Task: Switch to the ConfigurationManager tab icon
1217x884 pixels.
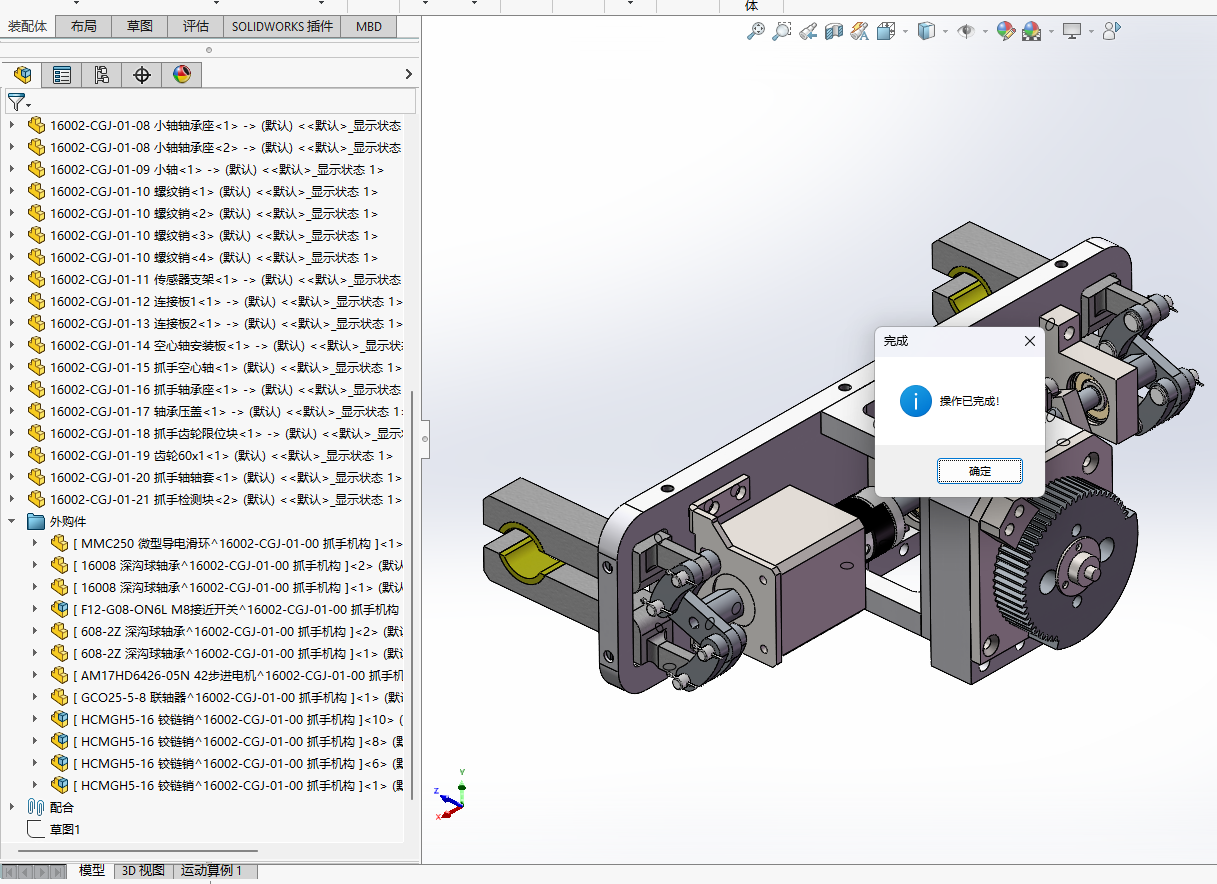Action: (101, 75)
